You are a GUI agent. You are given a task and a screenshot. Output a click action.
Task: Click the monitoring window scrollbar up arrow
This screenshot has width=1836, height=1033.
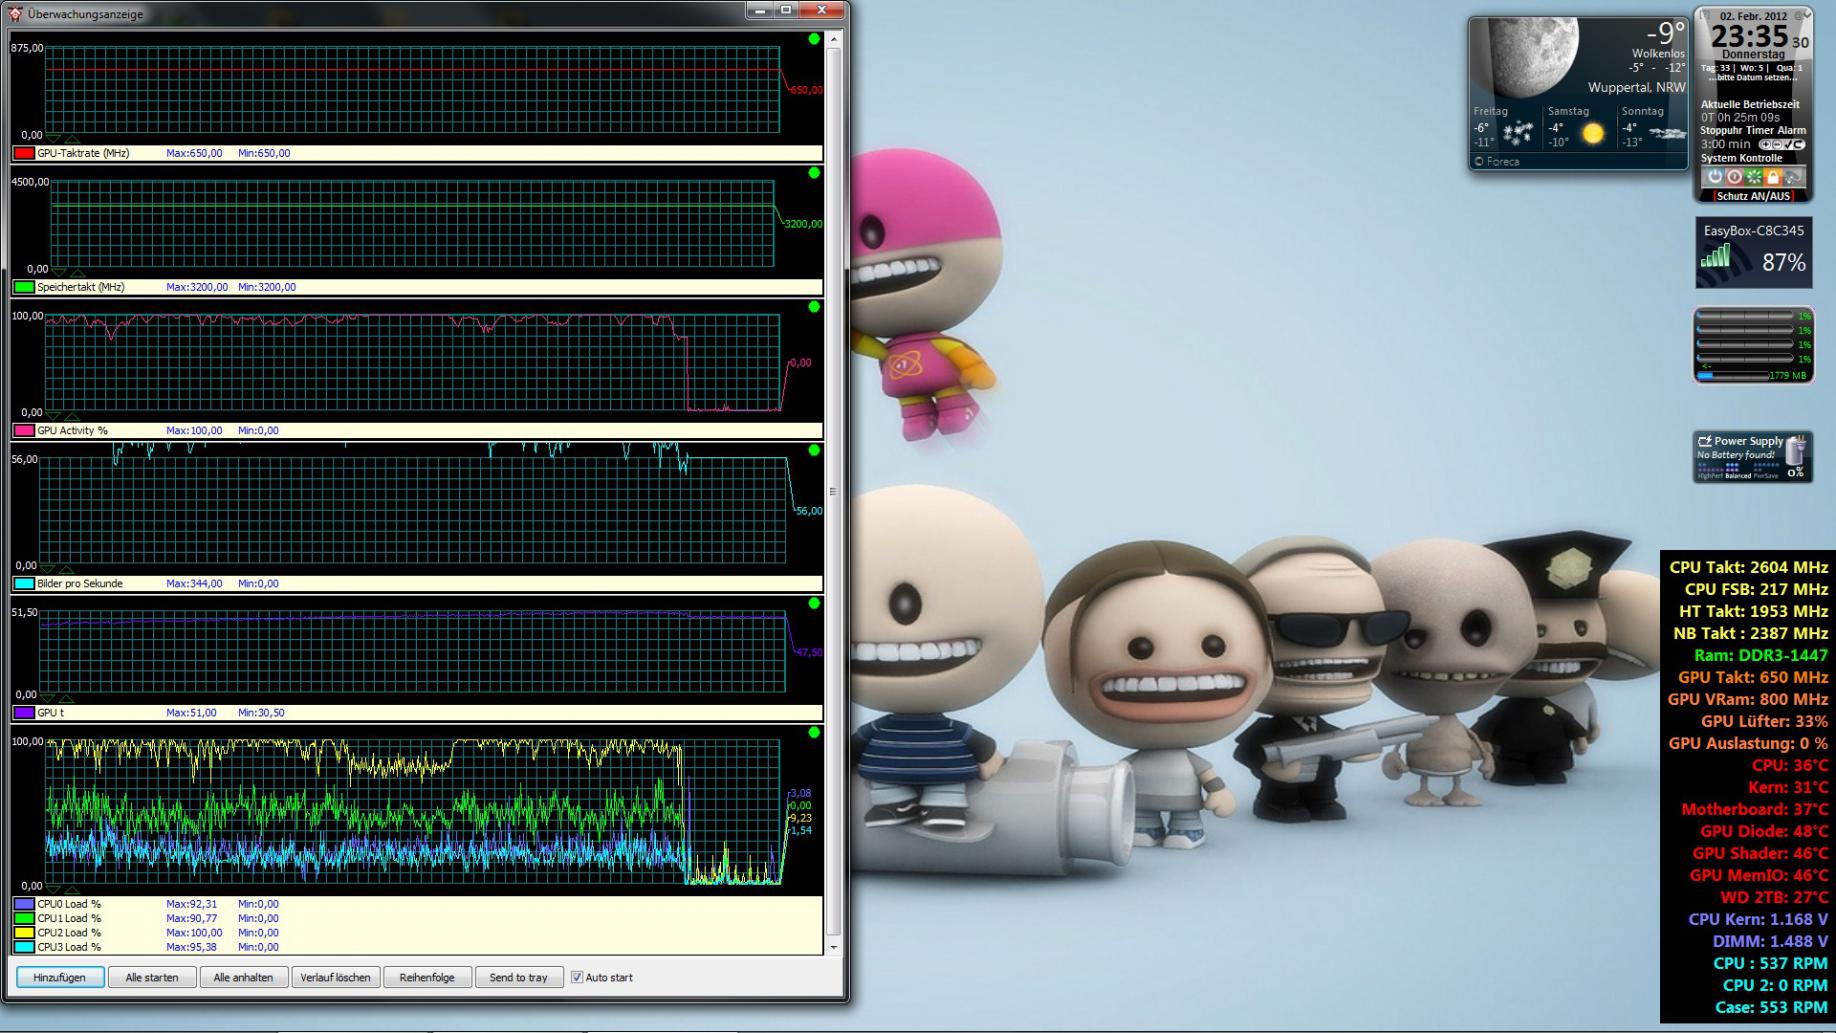coord(833,40)
